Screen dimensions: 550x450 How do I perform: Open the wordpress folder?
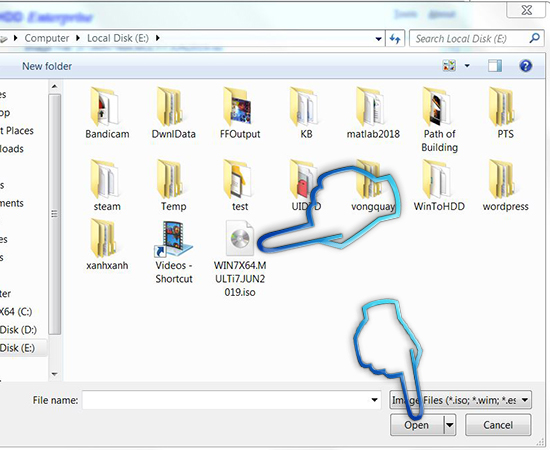point(505,185)
